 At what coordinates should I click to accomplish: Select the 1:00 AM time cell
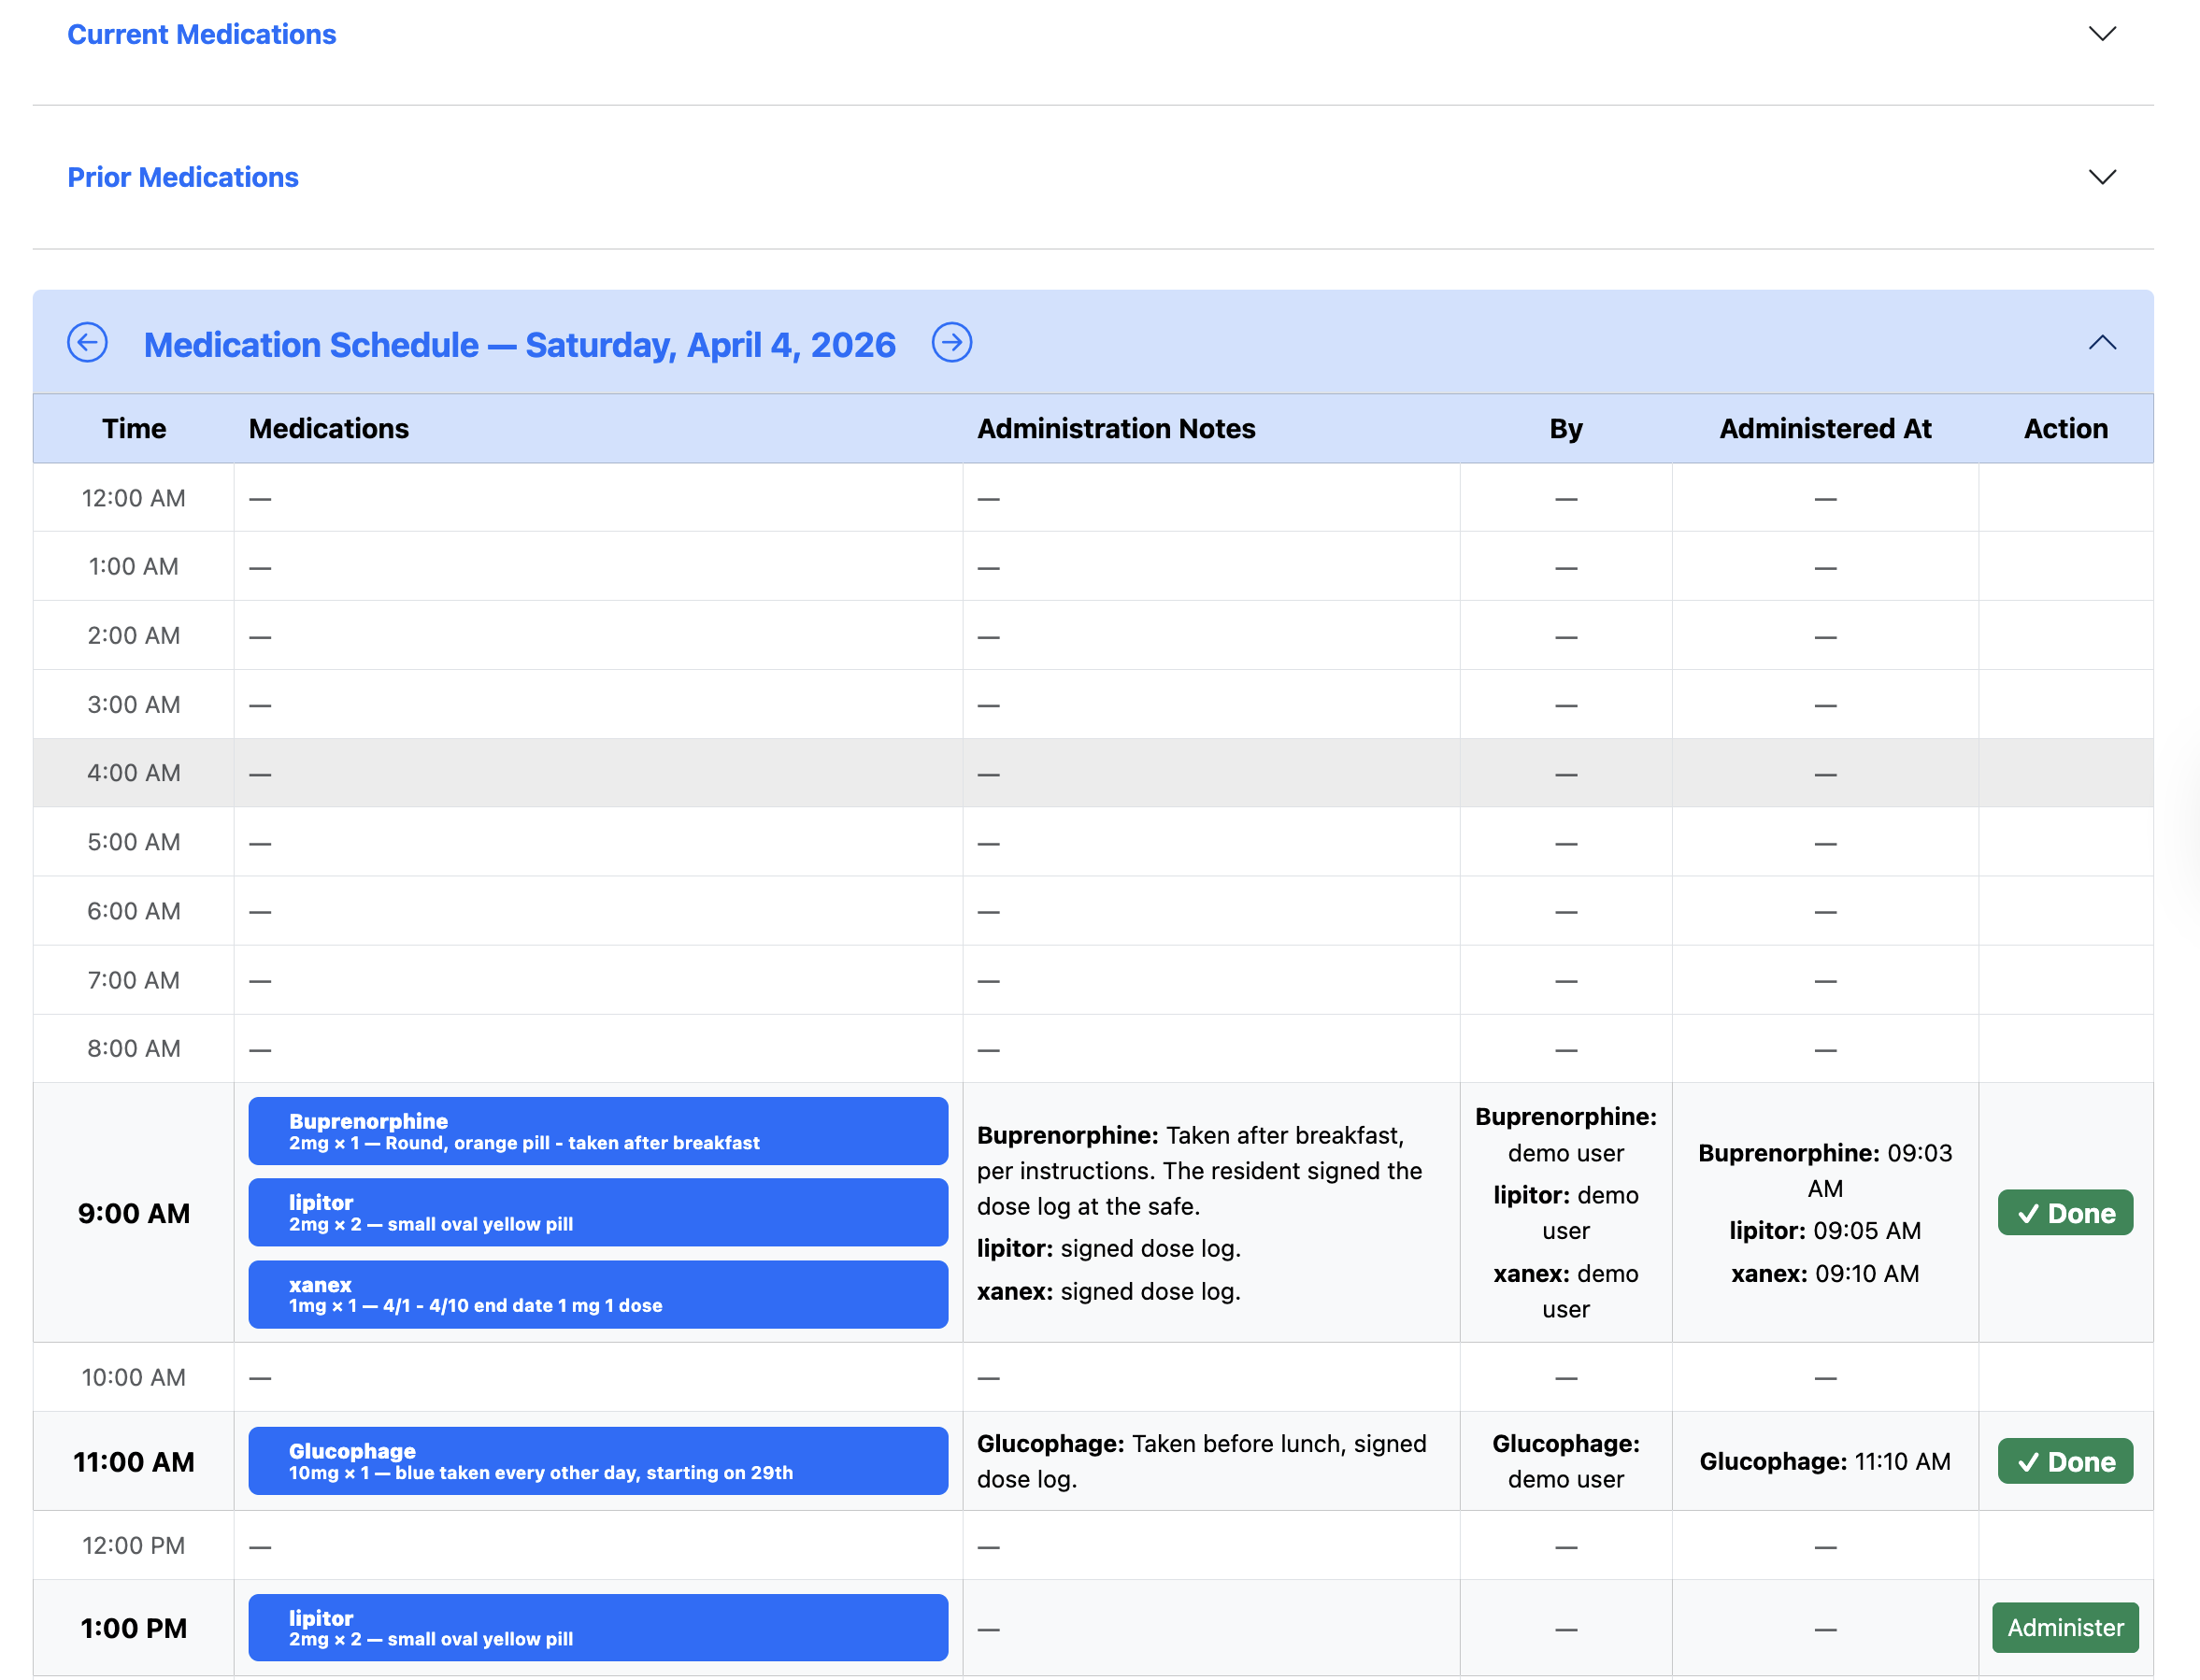[x=134, y=566]
